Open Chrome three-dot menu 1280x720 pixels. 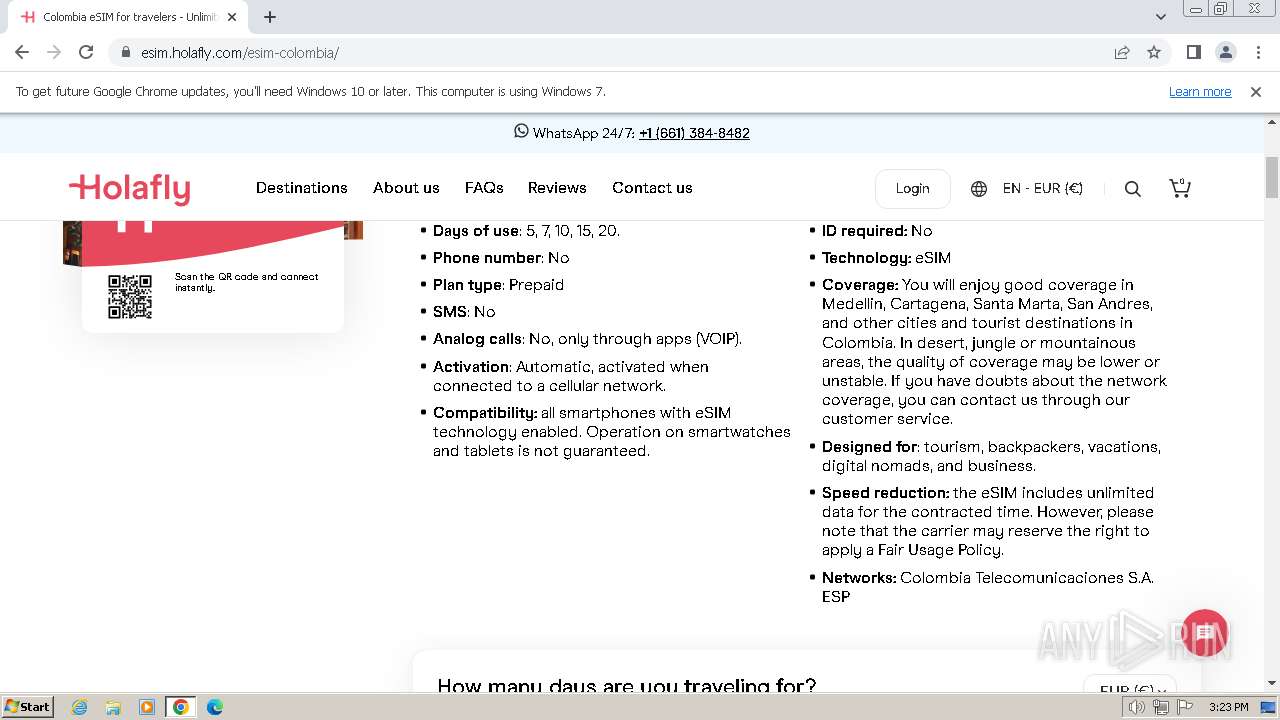1258,52
